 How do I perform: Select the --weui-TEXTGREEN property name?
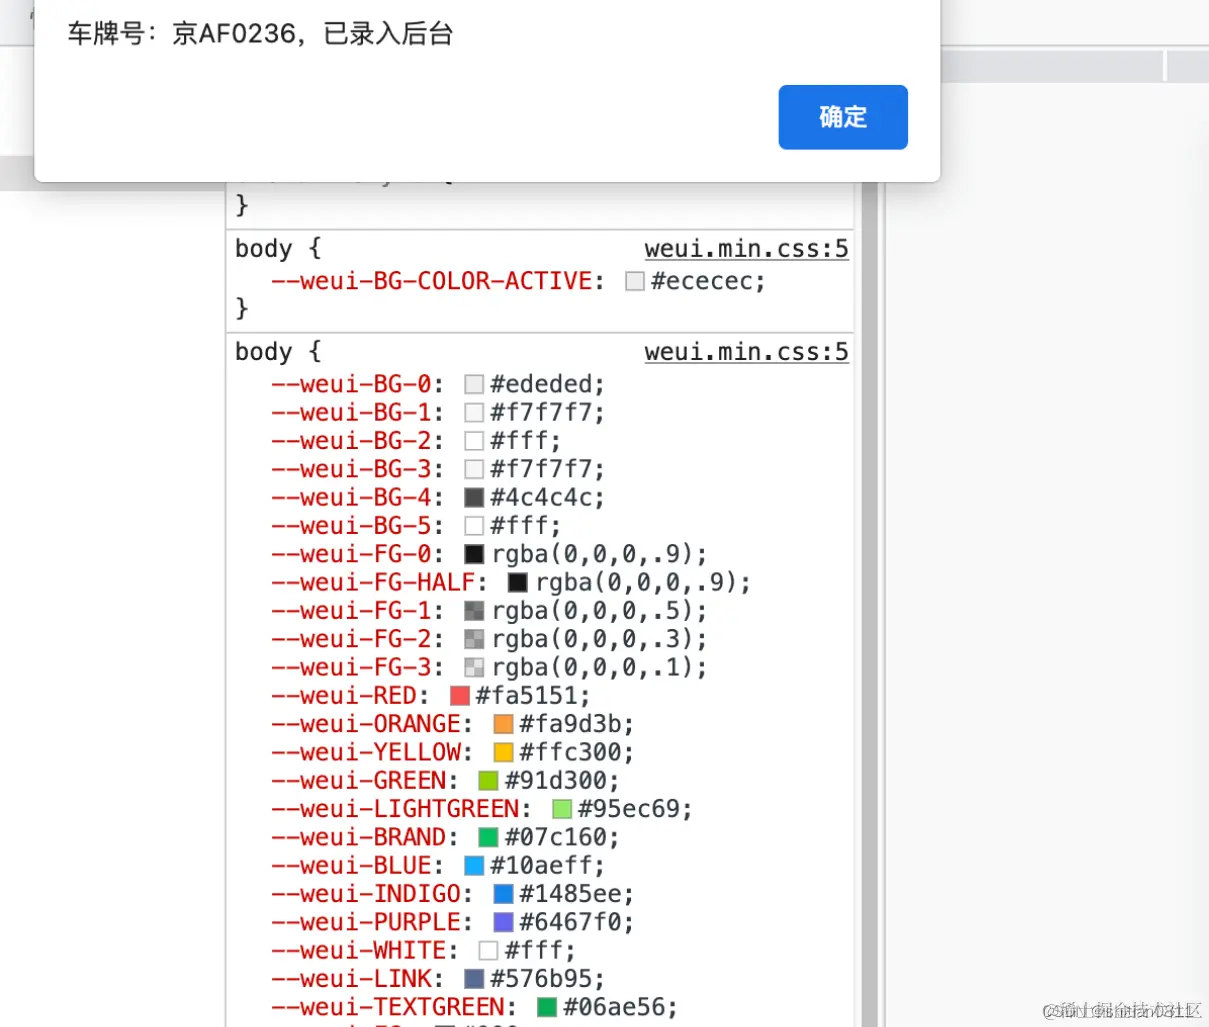(x=388, y=1007)
